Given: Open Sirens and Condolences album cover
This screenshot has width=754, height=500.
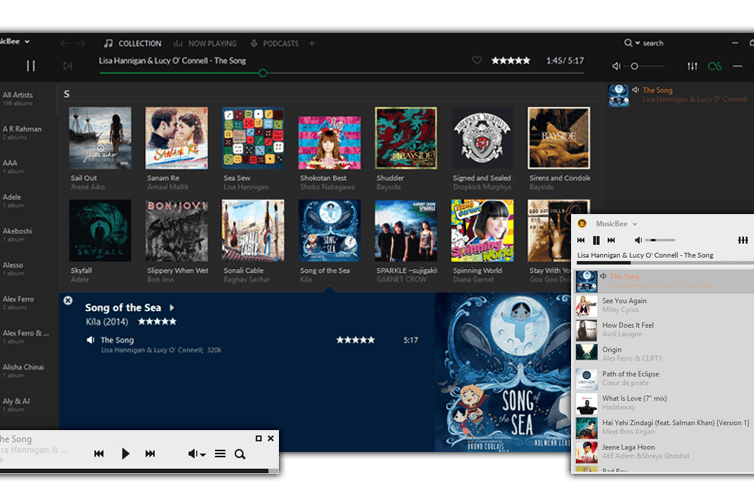Looking at the screenshot, I should (x=559, y=138).
